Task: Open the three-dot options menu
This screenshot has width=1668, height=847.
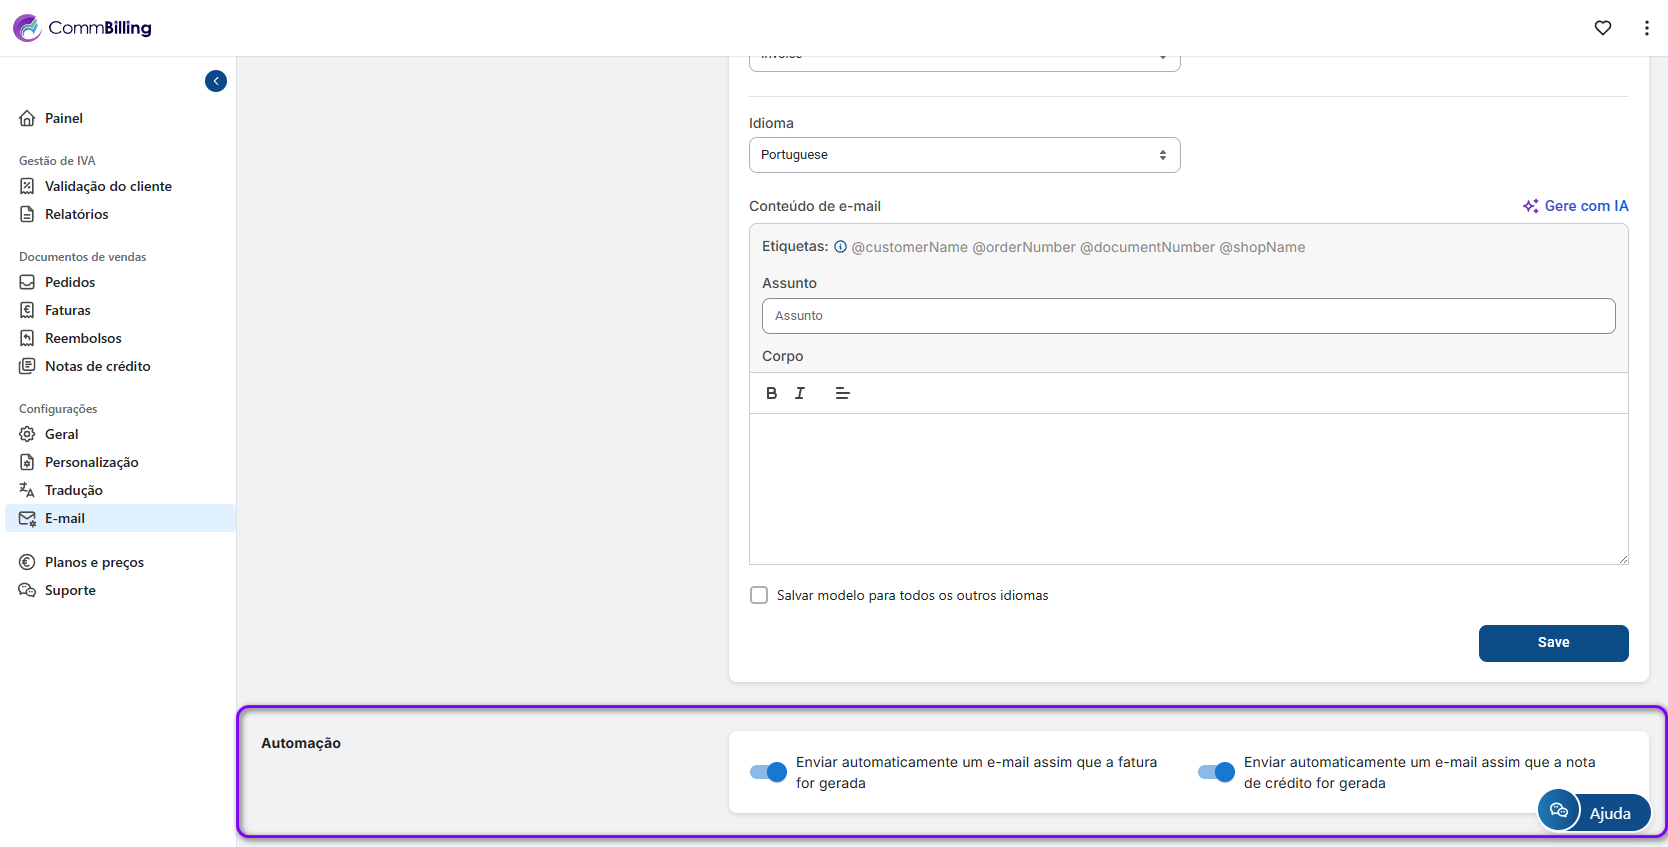Action: coord(1646,28)
